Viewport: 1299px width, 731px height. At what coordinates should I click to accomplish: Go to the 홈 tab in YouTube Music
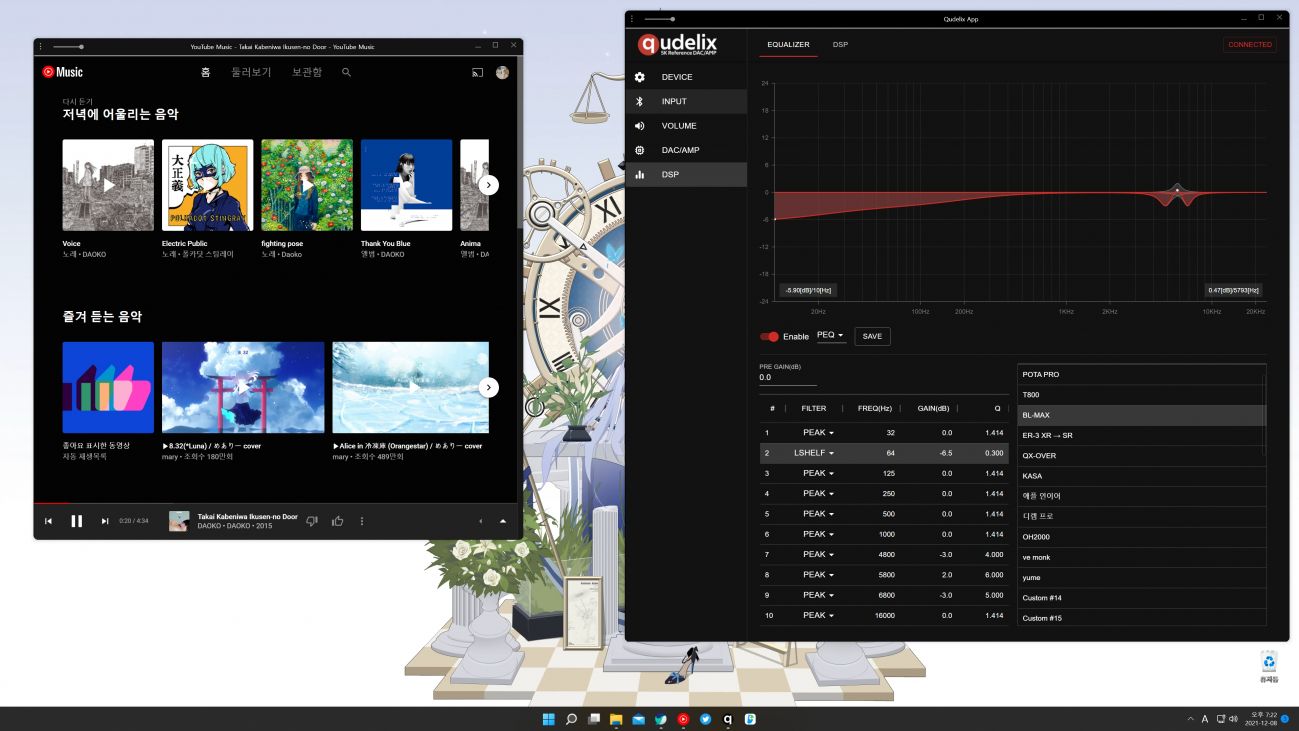click(x=205, y=72)
